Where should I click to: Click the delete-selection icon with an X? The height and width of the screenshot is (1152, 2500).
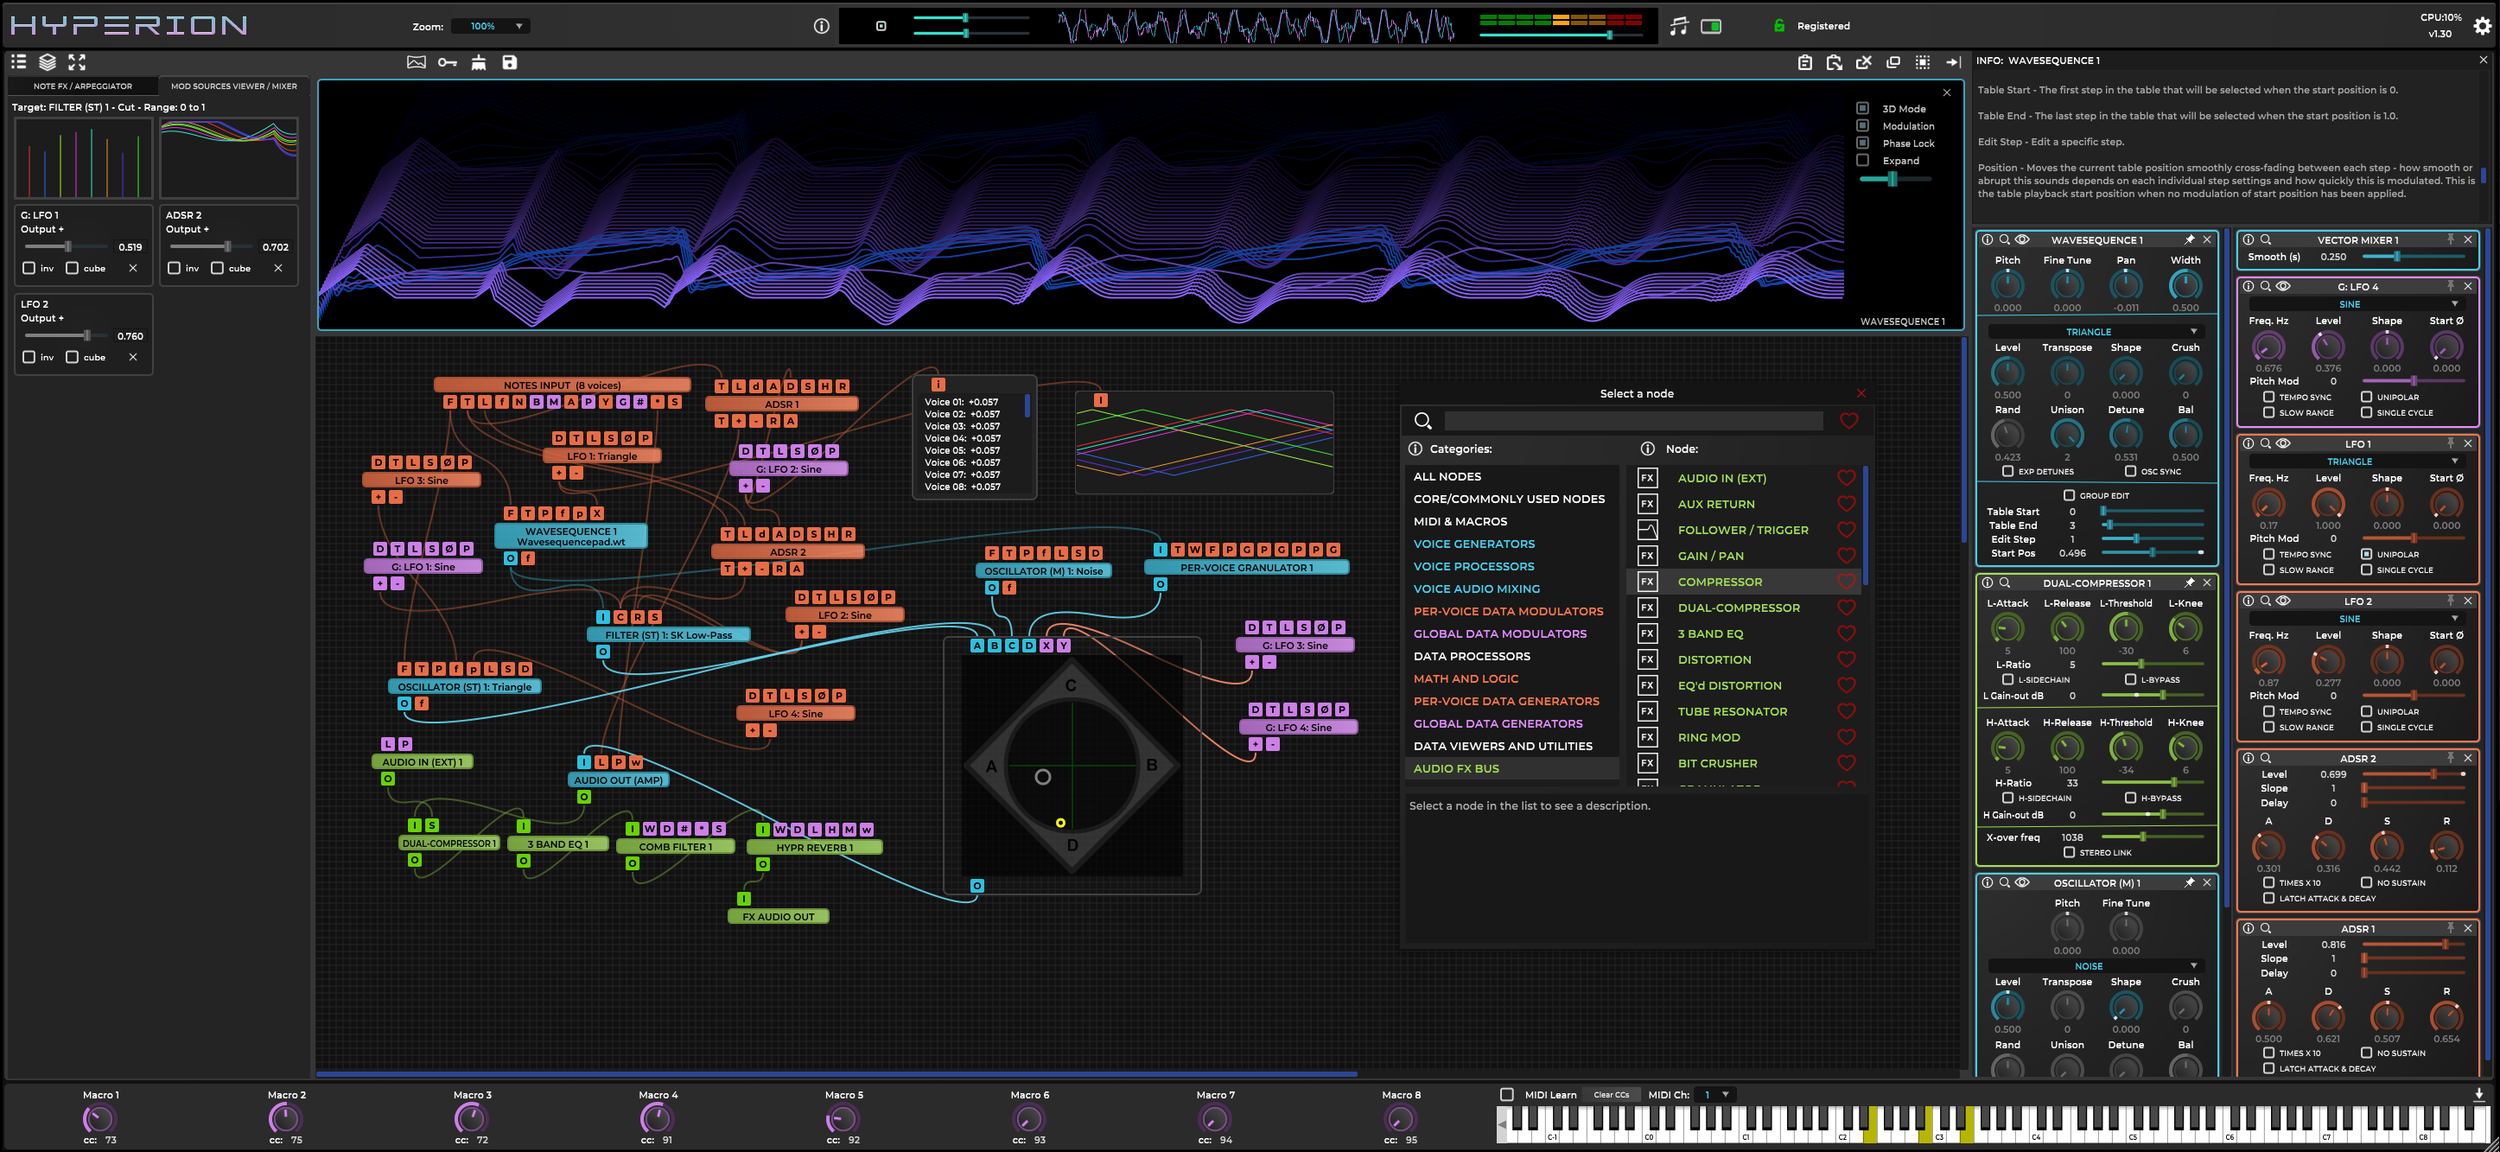[x=1864, y=62]
